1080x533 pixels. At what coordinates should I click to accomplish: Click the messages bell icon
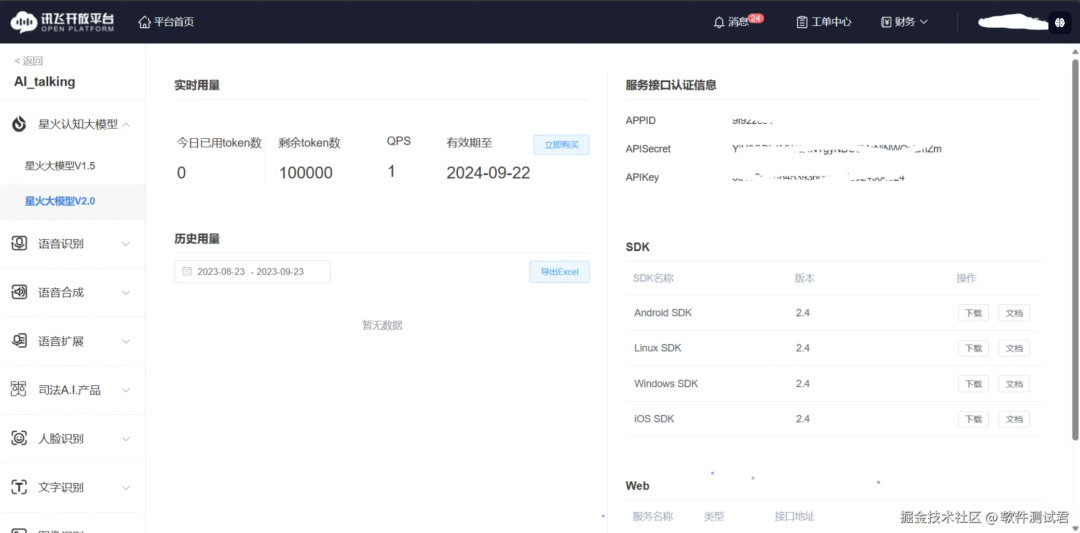719,22
